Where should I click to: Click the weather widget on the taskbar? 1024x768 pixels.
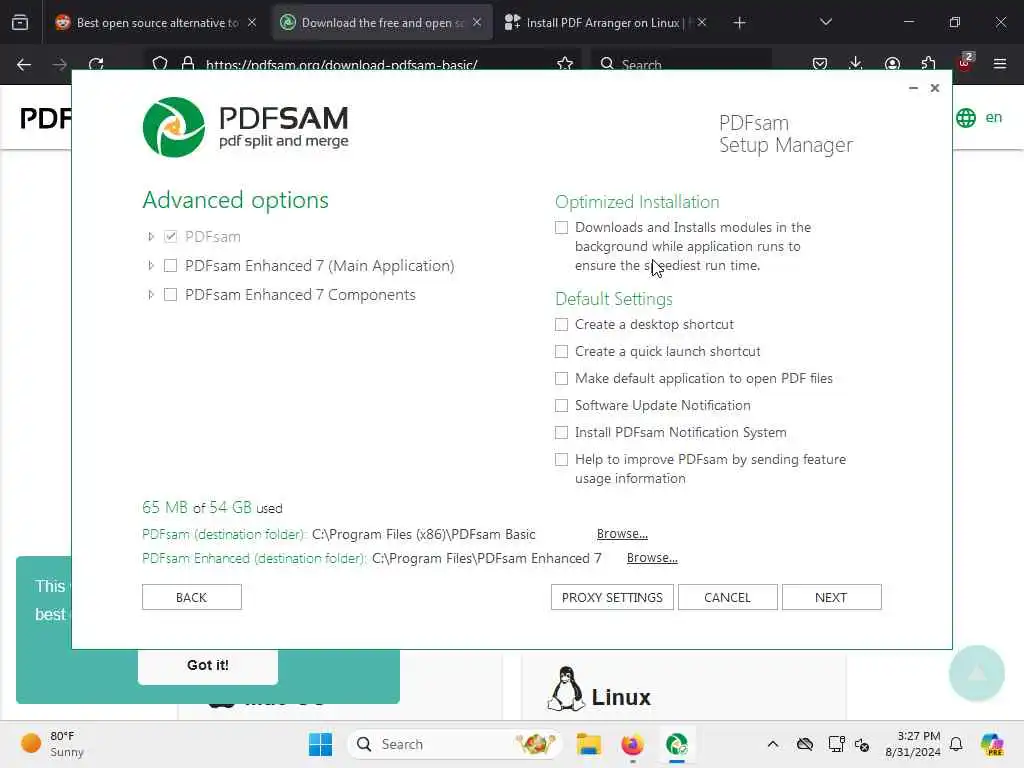[x=53, y=744]
